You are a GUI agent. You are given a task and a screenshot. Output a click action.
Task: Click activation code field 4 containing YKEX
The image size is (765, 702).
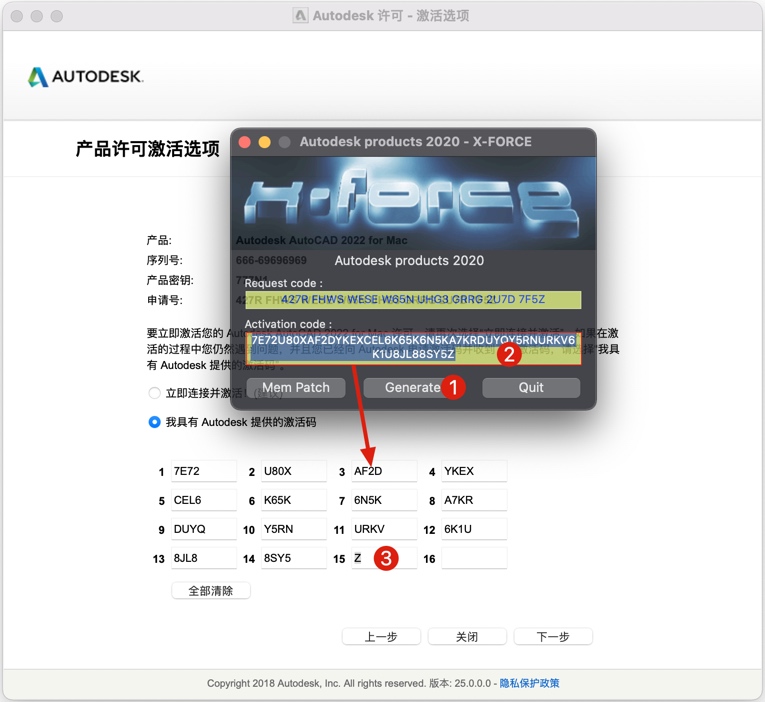474,471
